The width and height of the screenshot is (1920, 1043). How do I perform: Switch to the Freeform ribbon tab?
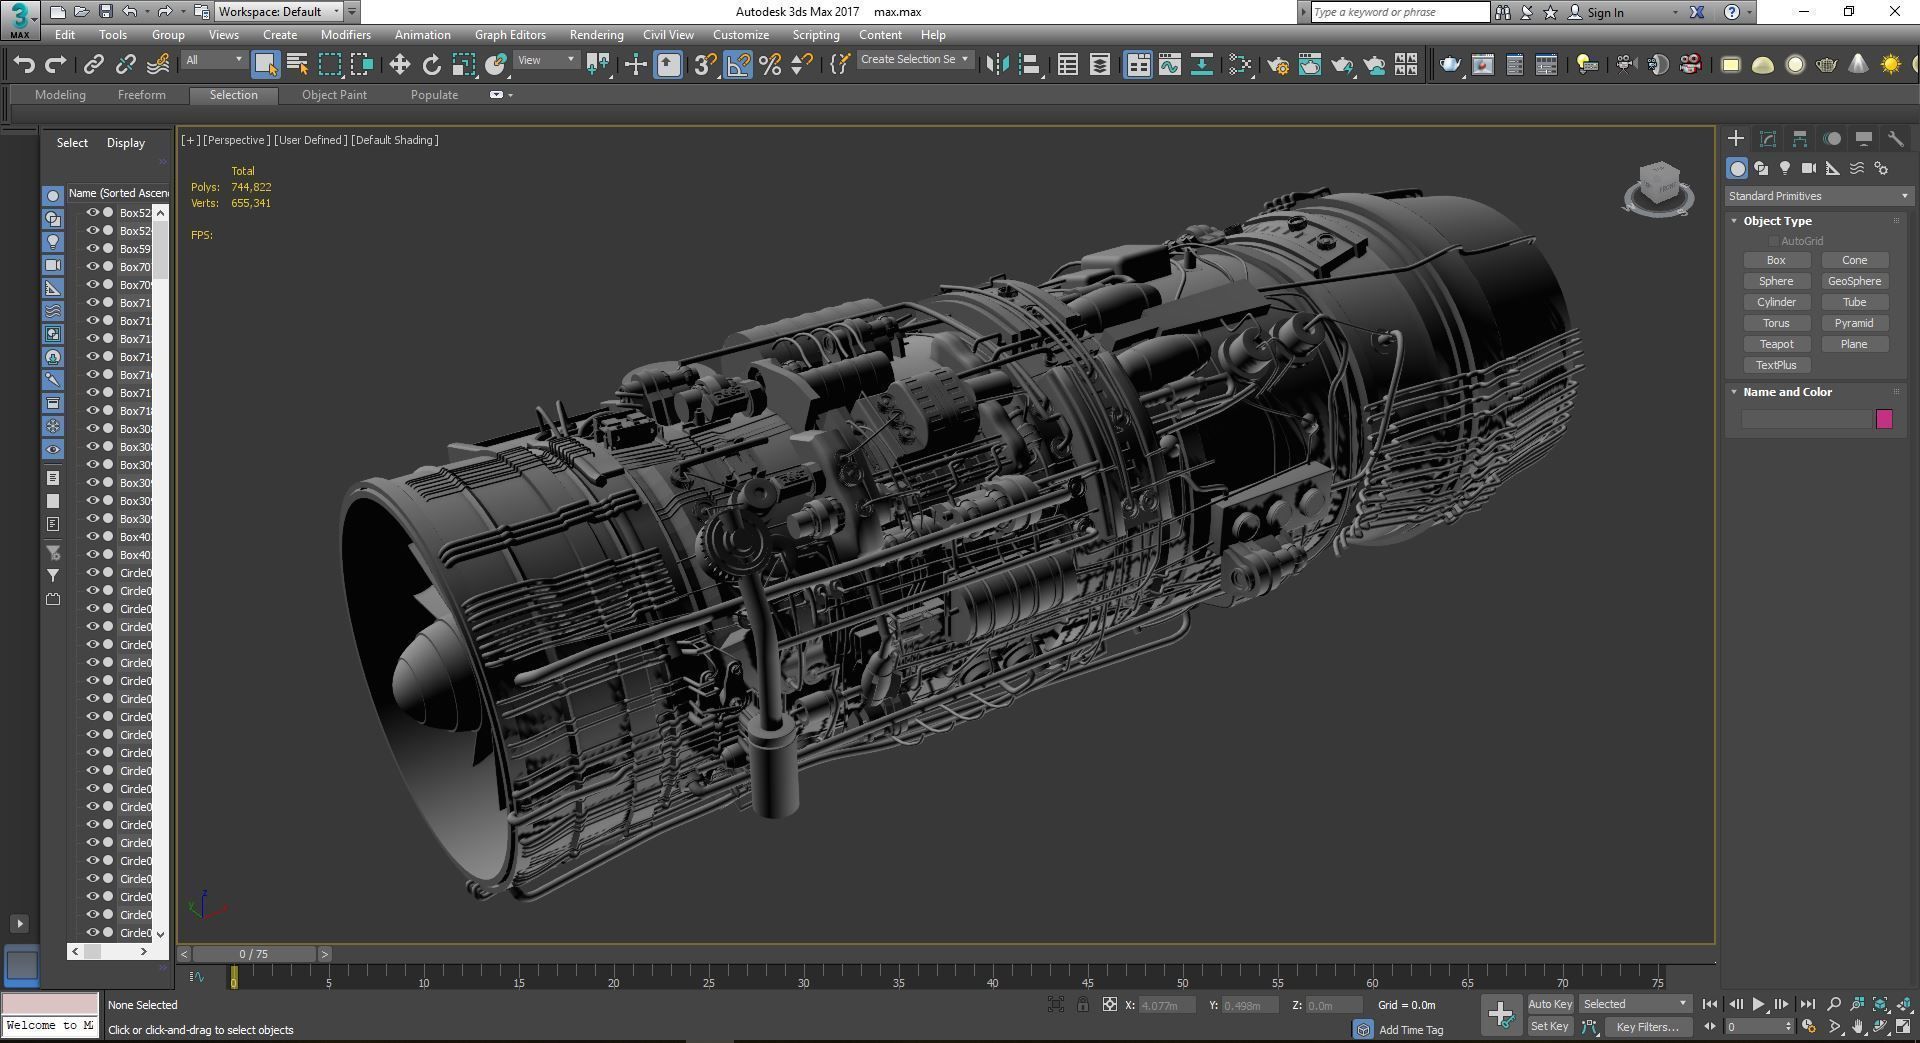pyautogui.click(x=142, y=95)
